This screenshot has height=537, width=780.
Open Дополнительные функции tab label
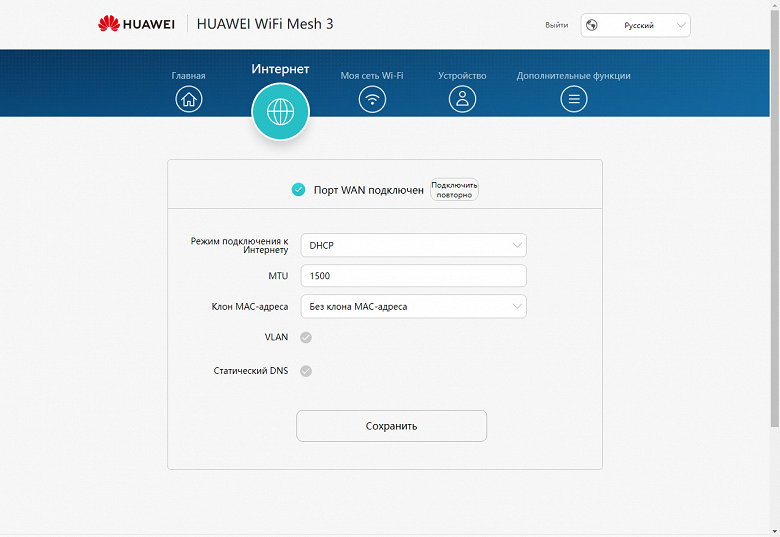[574, 76]
